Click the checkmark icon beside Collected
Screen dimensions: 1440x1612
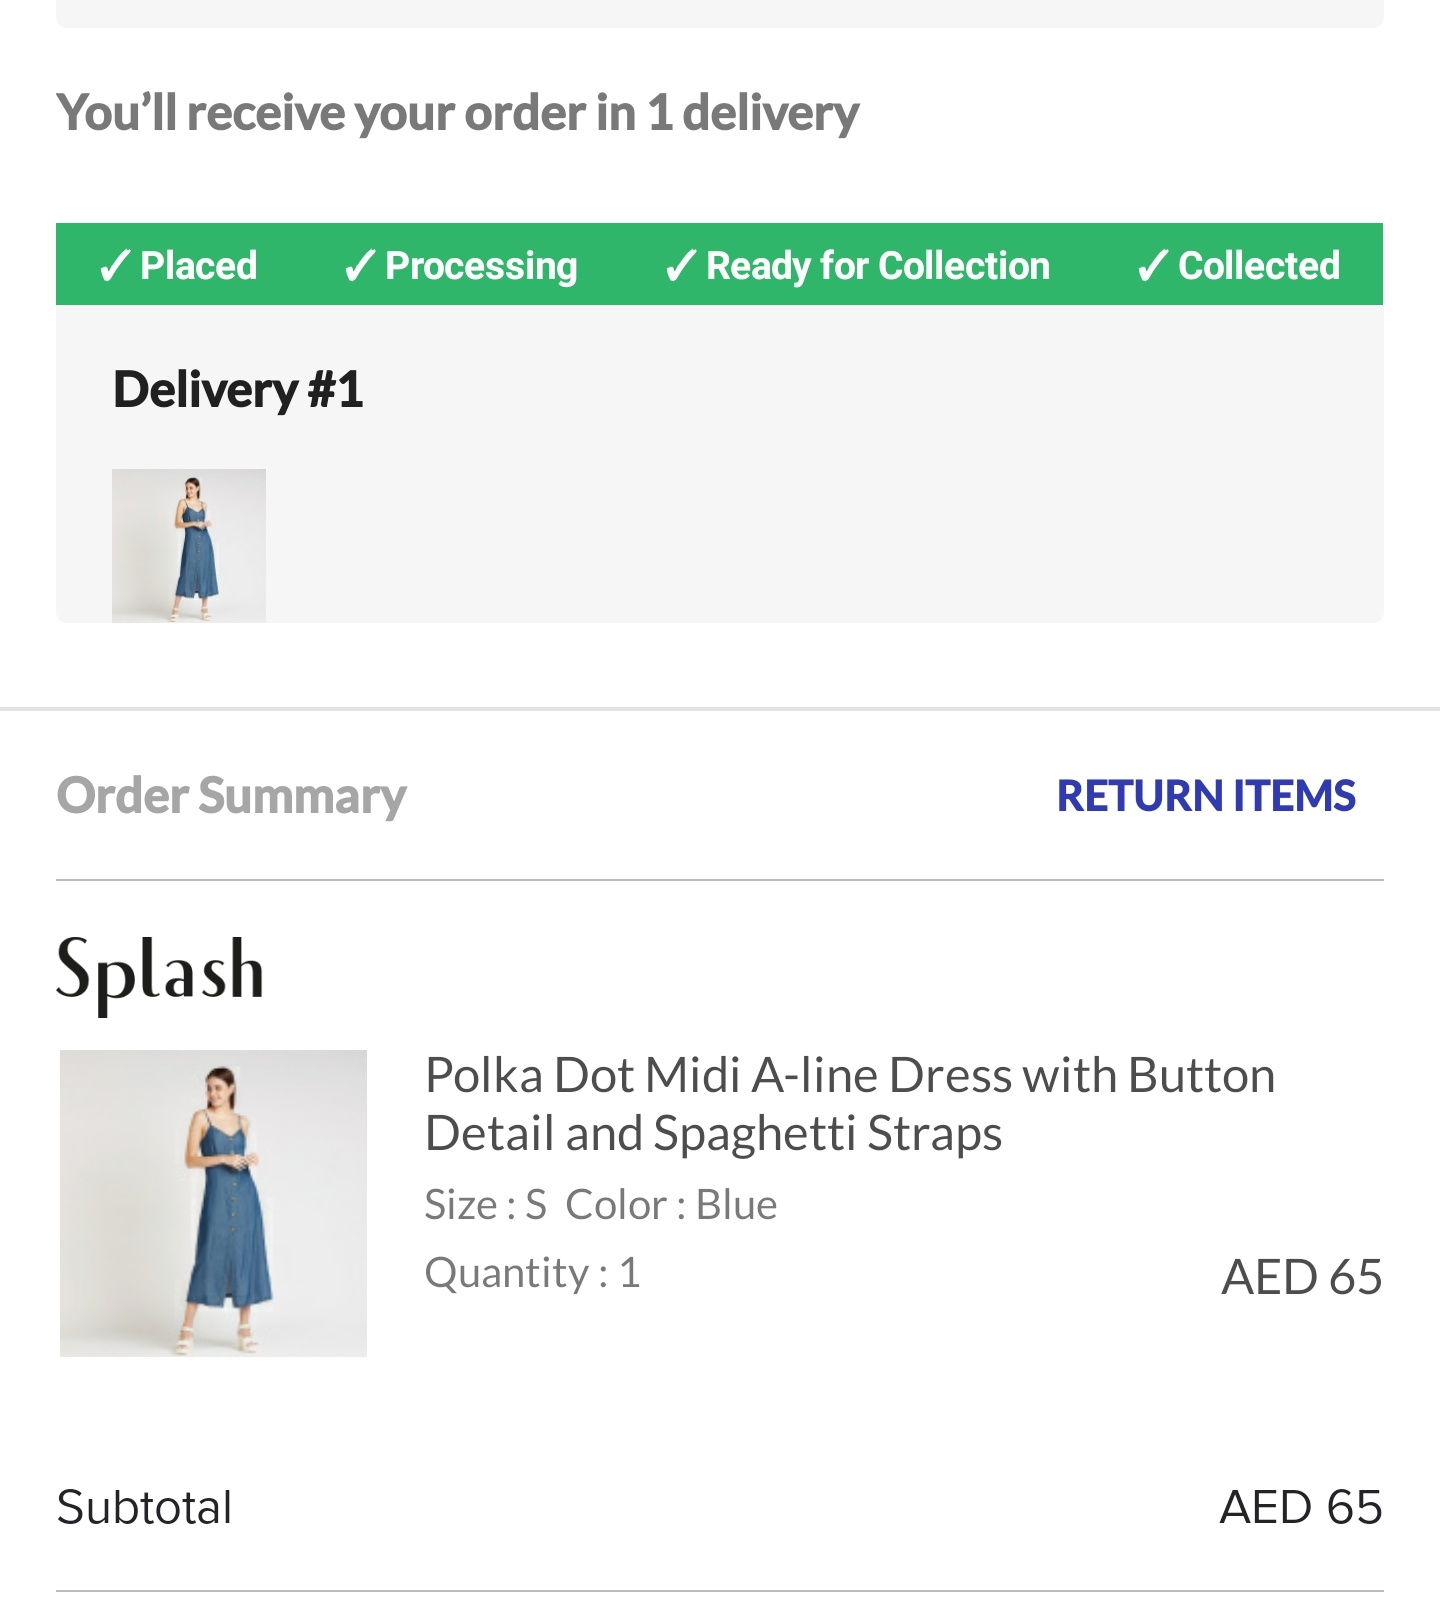1152,266
